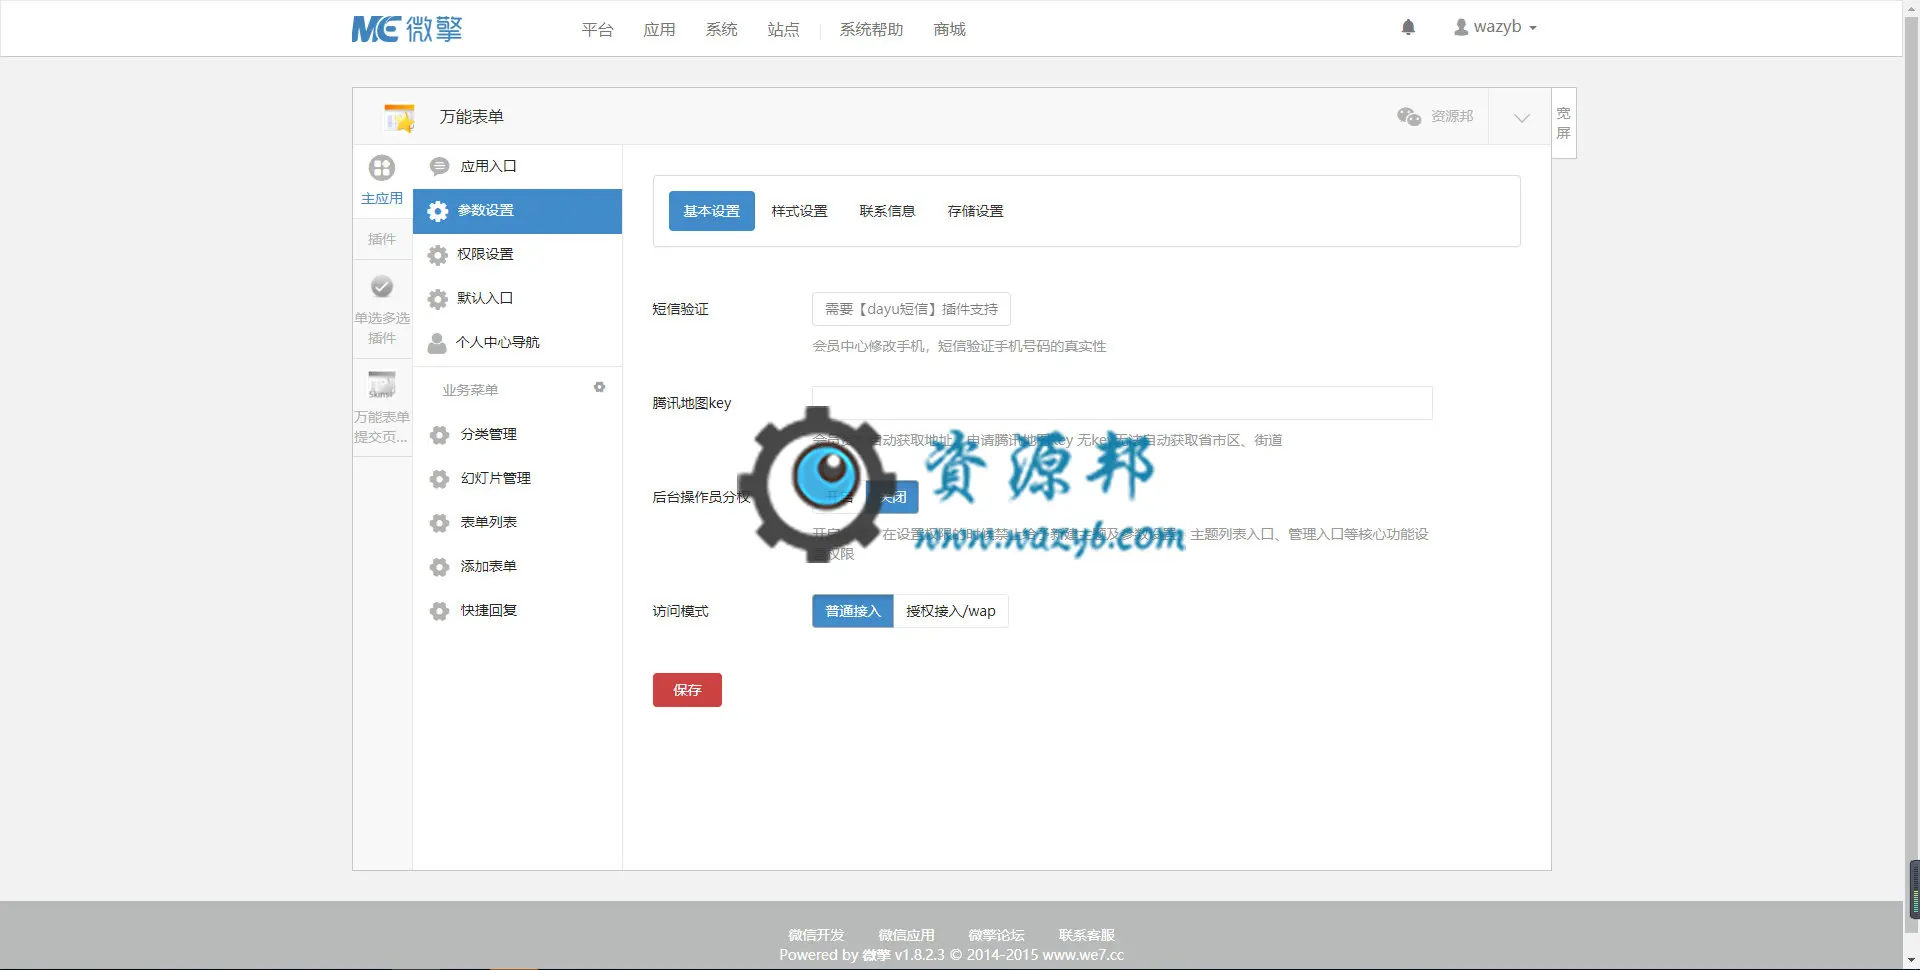Expand the panel header chevron
The image size is (1920, 970).
coord(1521,117)
